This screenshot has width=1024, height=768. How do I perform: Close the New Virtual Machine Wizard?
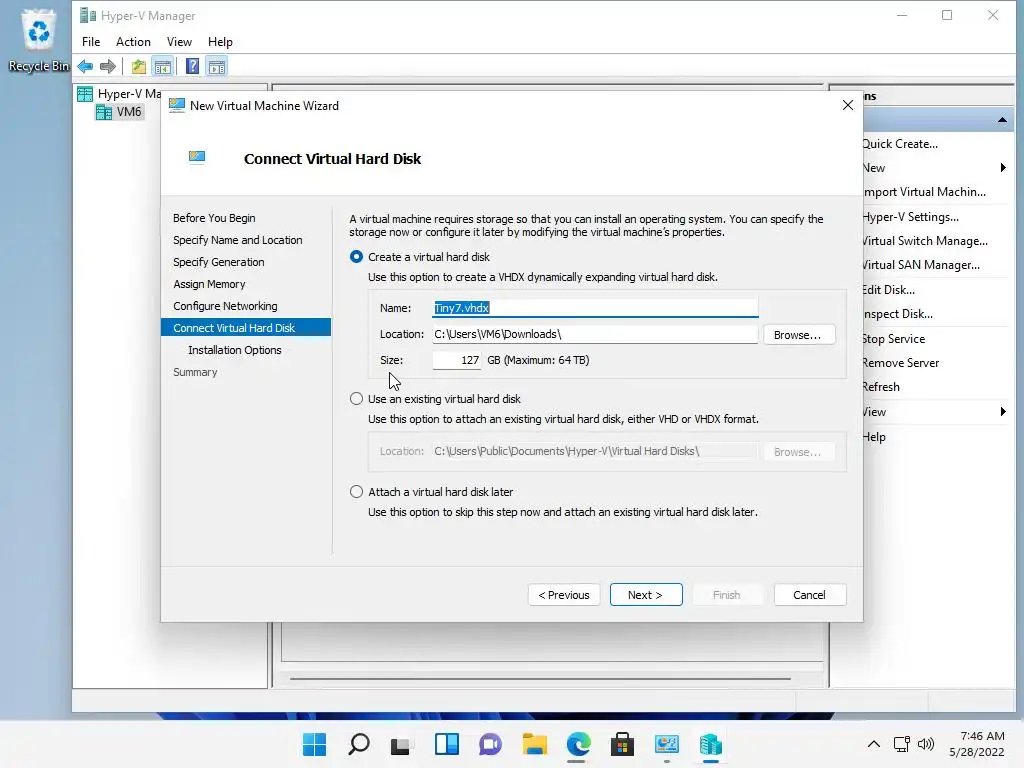click(x=848, y=105)
